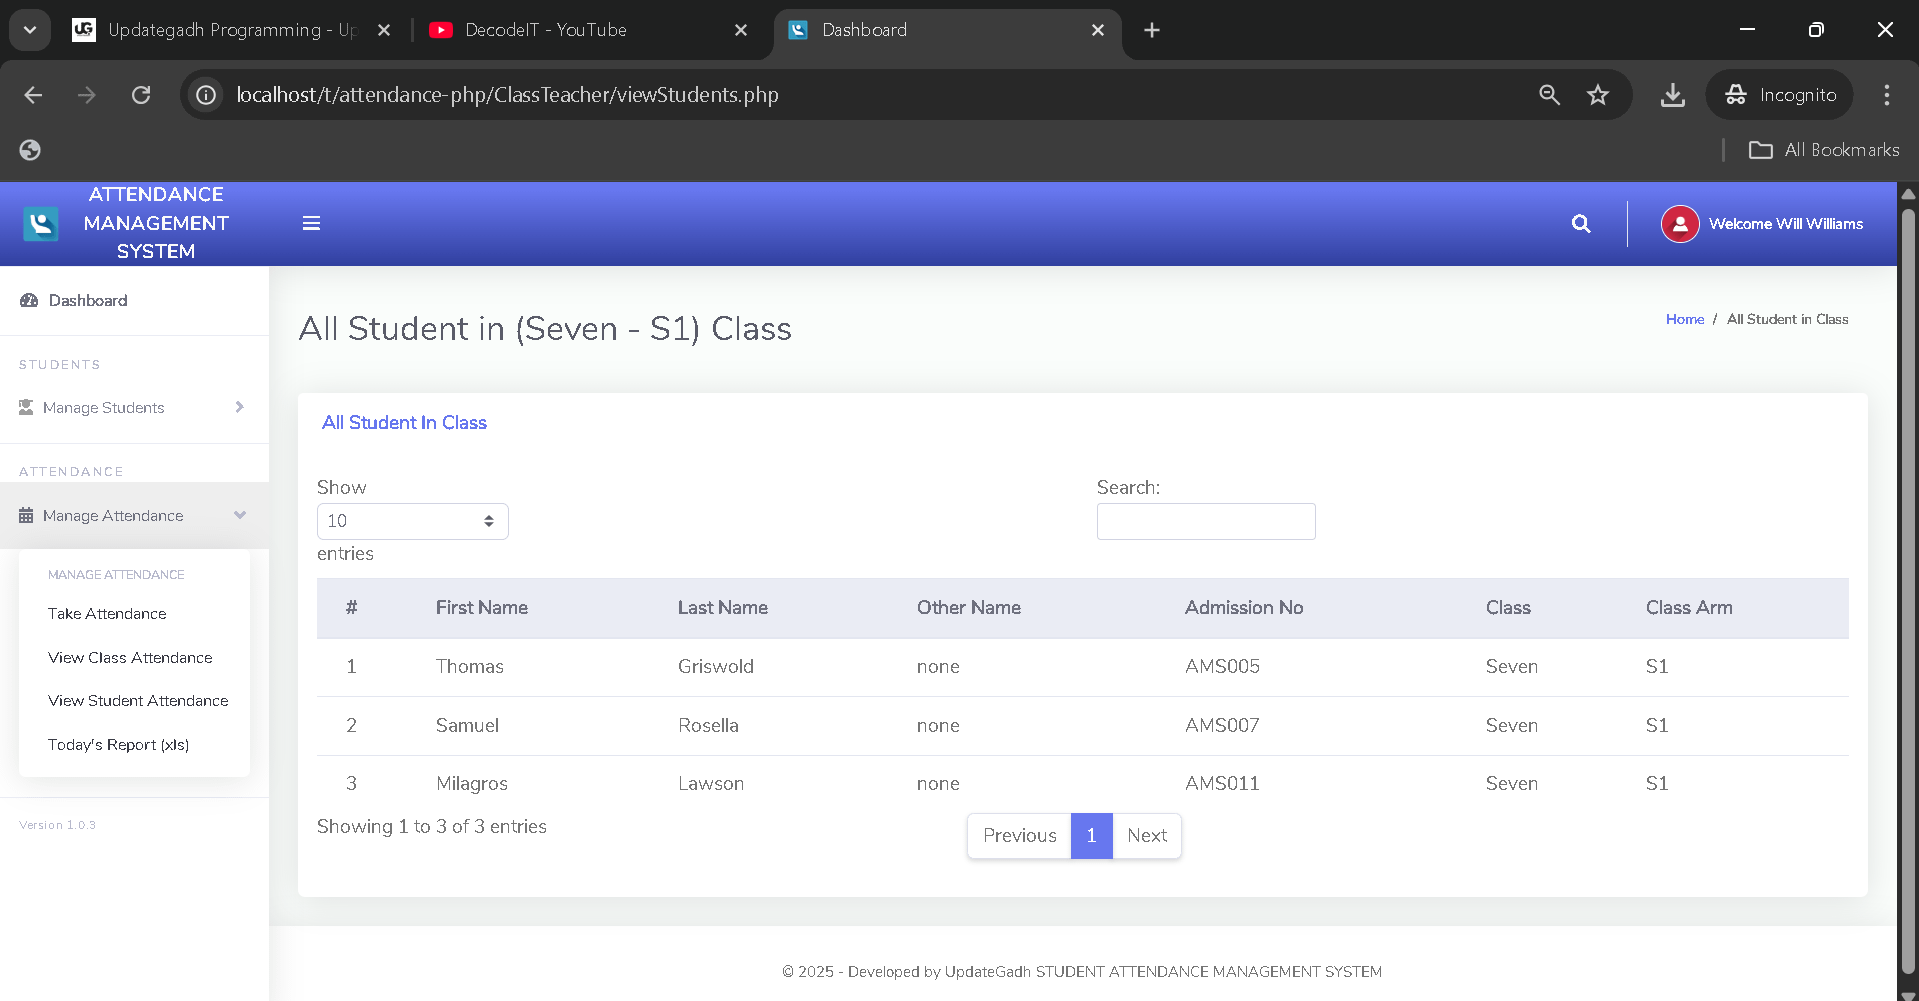Click the Attendance Management System logo
This screenshot has height=1001, width=1919.
[40, 223]
